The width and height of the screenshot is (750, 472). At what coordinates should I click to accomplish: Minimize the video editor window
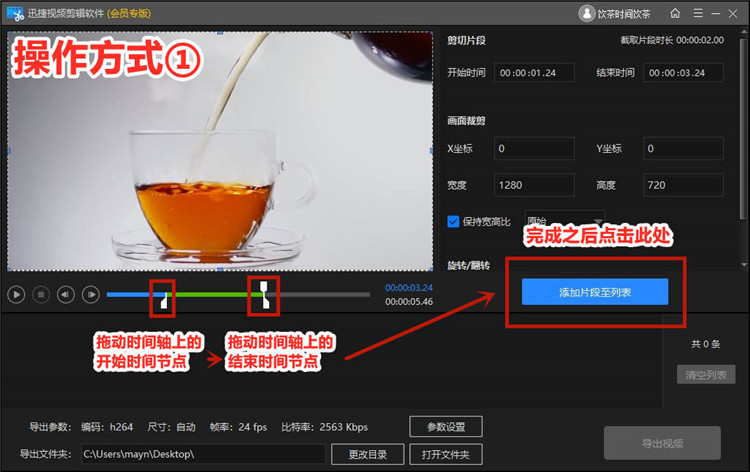pos(716,14)
